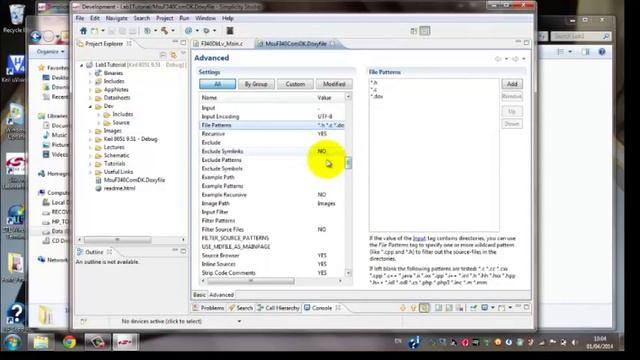Click the Project Explorer horizontal scrollbar
The image size is (640, 360).
(x=118, y=240)
